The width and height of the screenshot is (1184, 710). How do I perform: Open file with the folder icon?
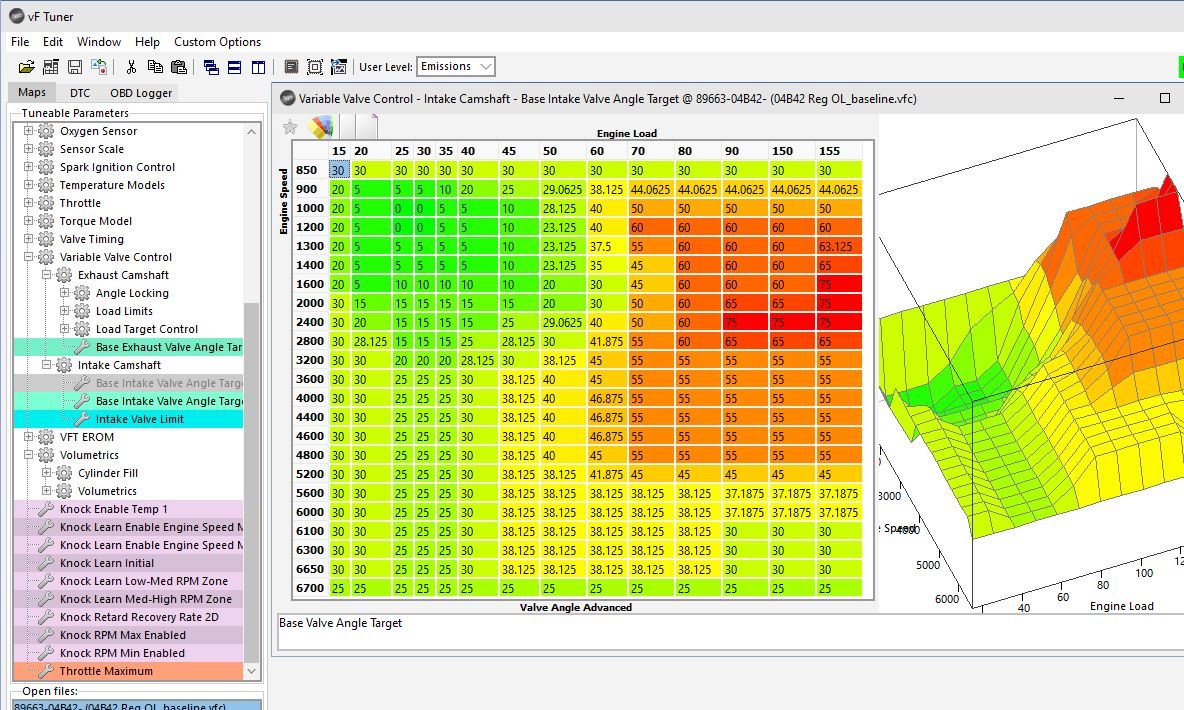(26, 67)
